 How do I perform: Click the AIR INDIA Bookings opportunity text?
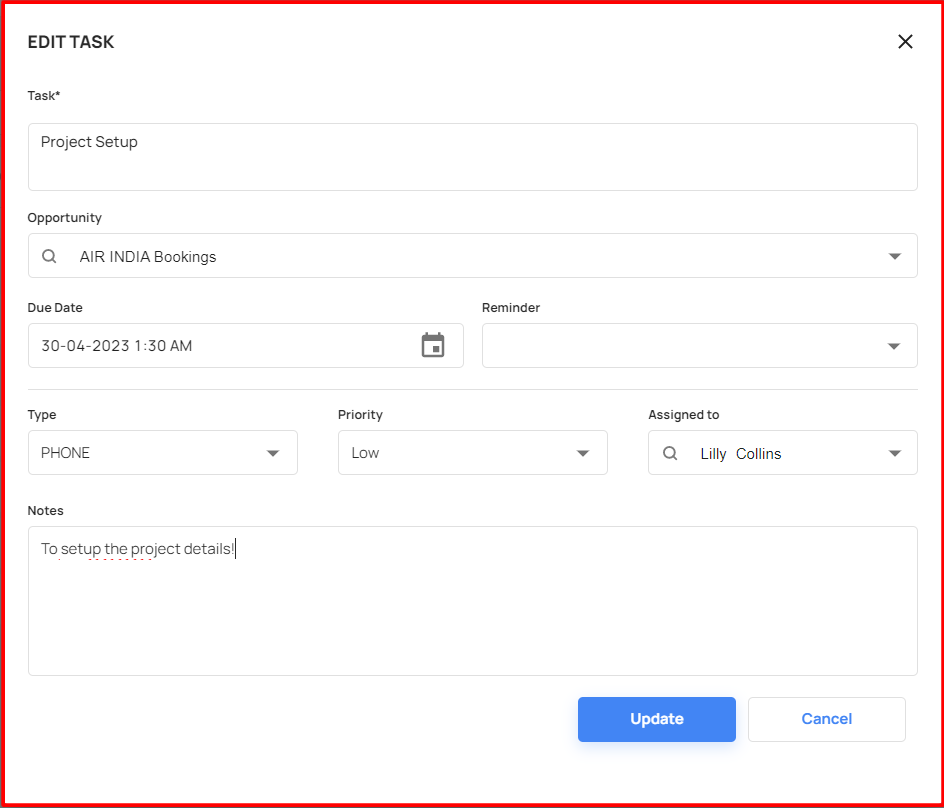tap(148, 256)
